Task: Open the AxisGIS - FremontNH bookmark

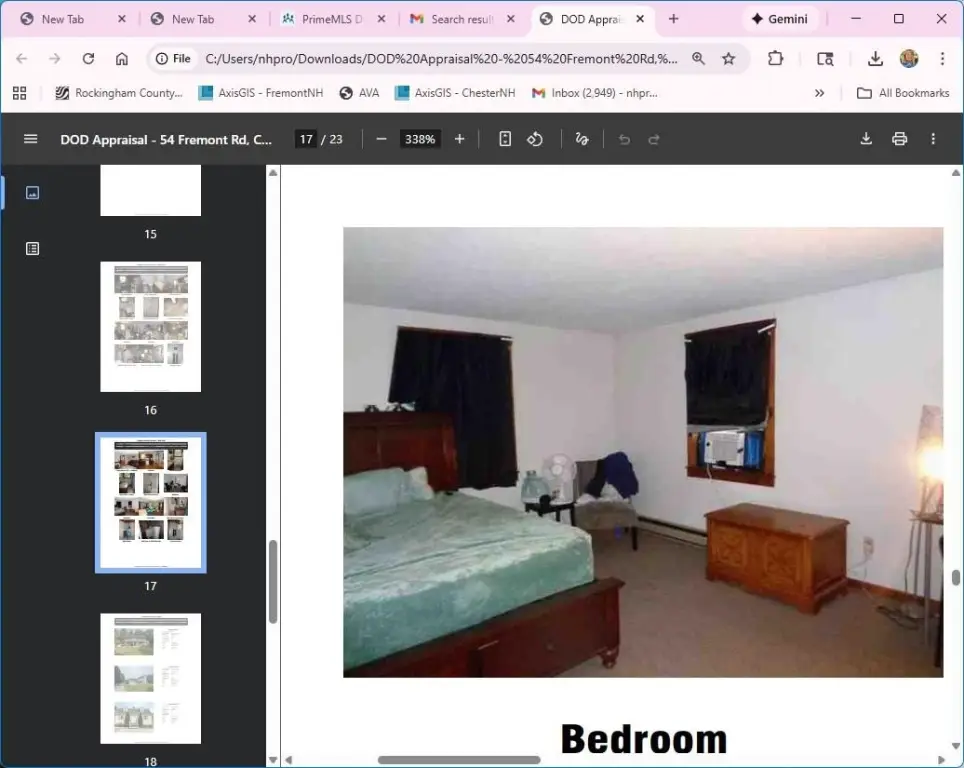Action: [x=261, y=93]
